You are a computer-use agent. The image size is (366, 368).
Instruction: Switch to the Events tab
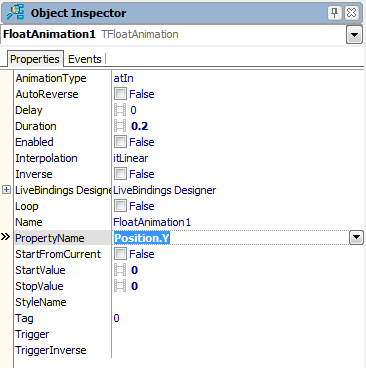point(85,59)
